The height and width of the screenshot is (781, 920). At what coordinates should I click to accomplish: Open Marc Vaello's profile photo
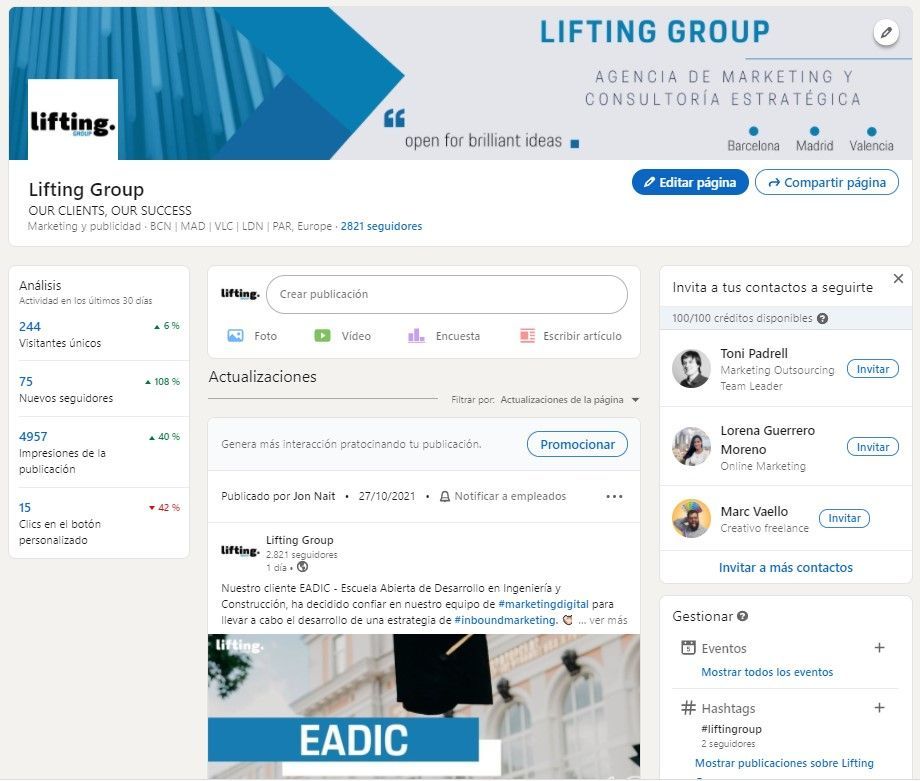[x=691, y=518]
